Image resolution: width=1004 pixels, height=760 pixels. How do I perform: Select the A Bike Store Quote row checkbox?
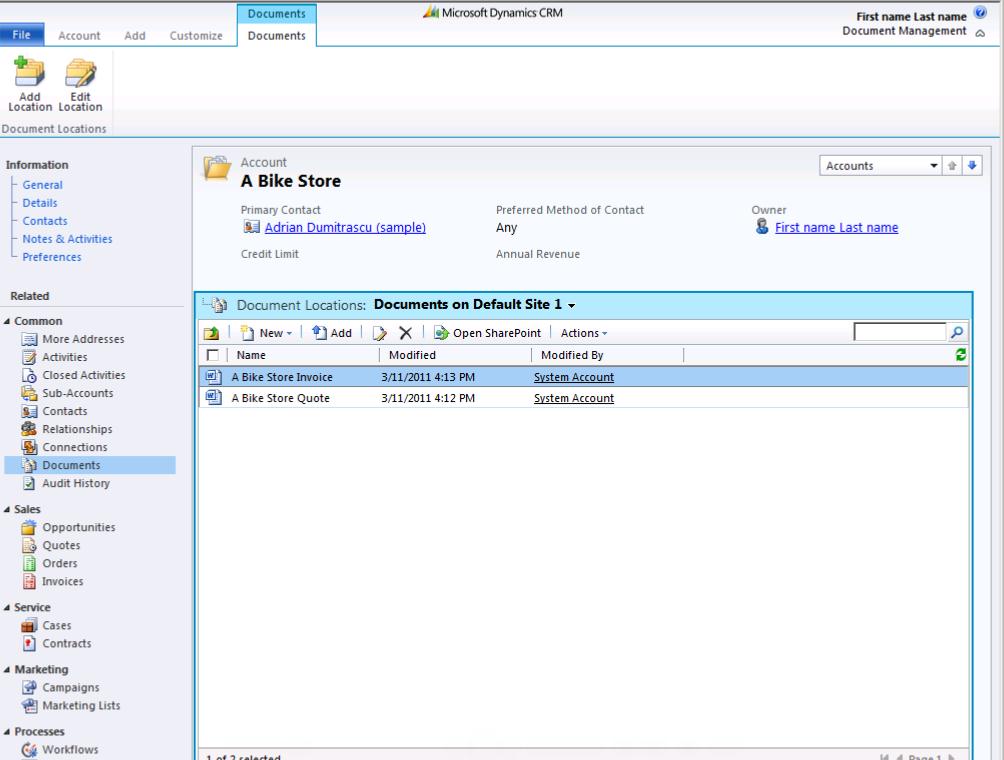[212, 397]
